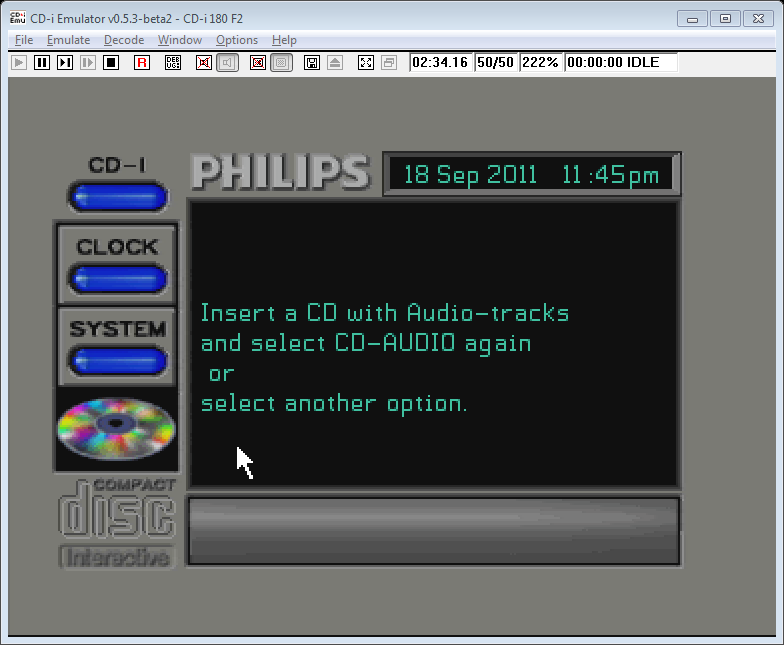Select the blue SYSTEM button
The width and height of the screenshot is (784, 645).
coord(118,360)
